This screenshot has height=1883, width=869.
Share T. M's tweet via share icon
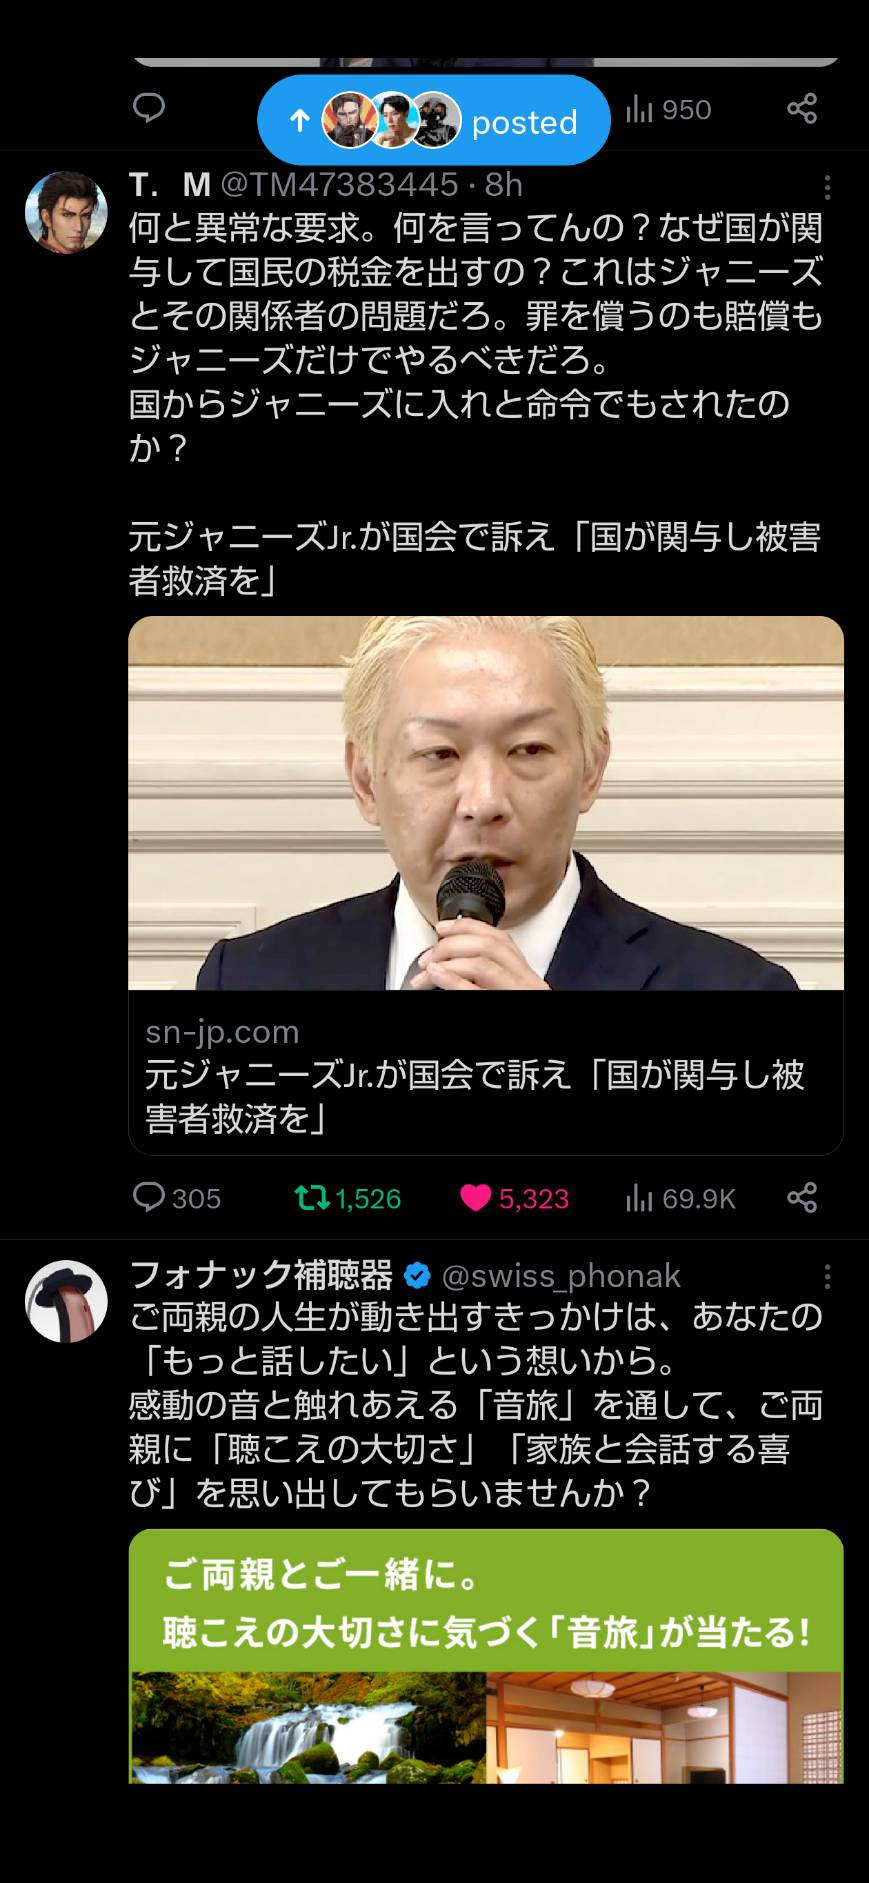tap(802, 1197)
